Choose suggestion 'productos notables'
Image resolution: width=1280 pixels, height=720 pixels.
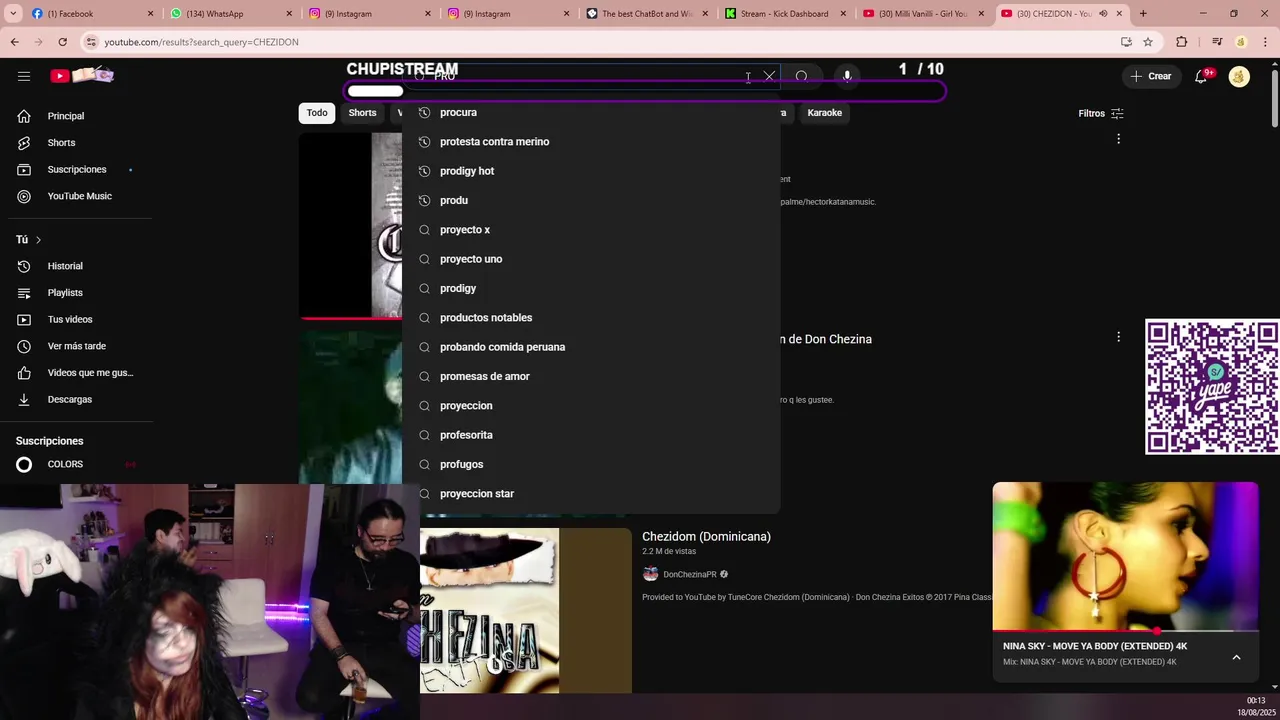coord(591,318)
